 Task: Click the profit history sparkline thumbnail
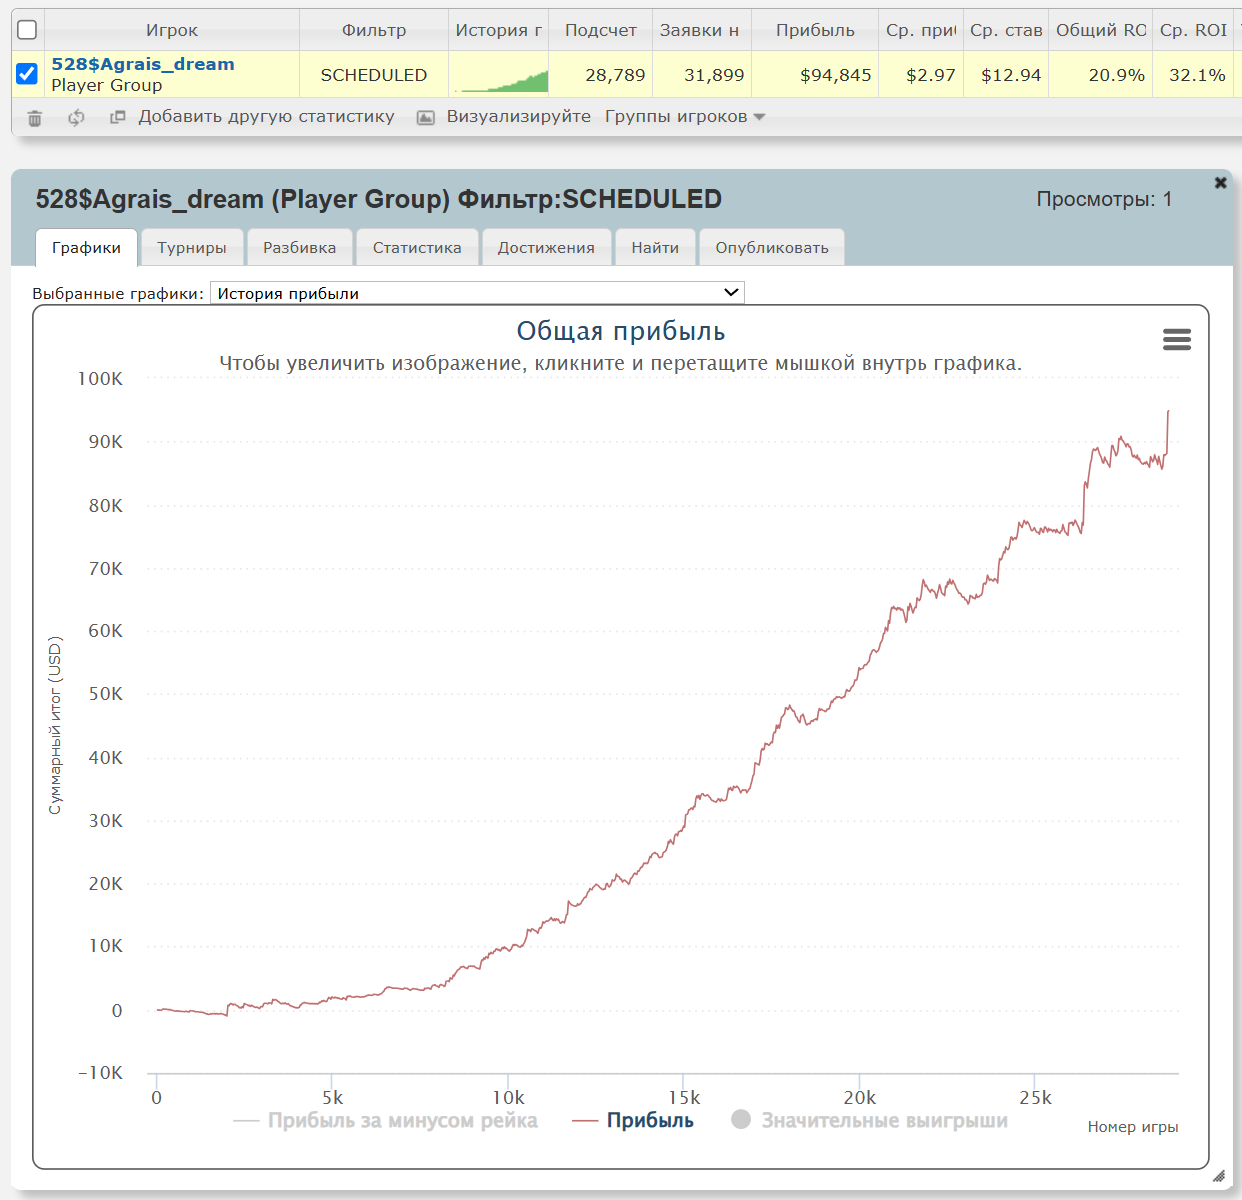[499, 76]
